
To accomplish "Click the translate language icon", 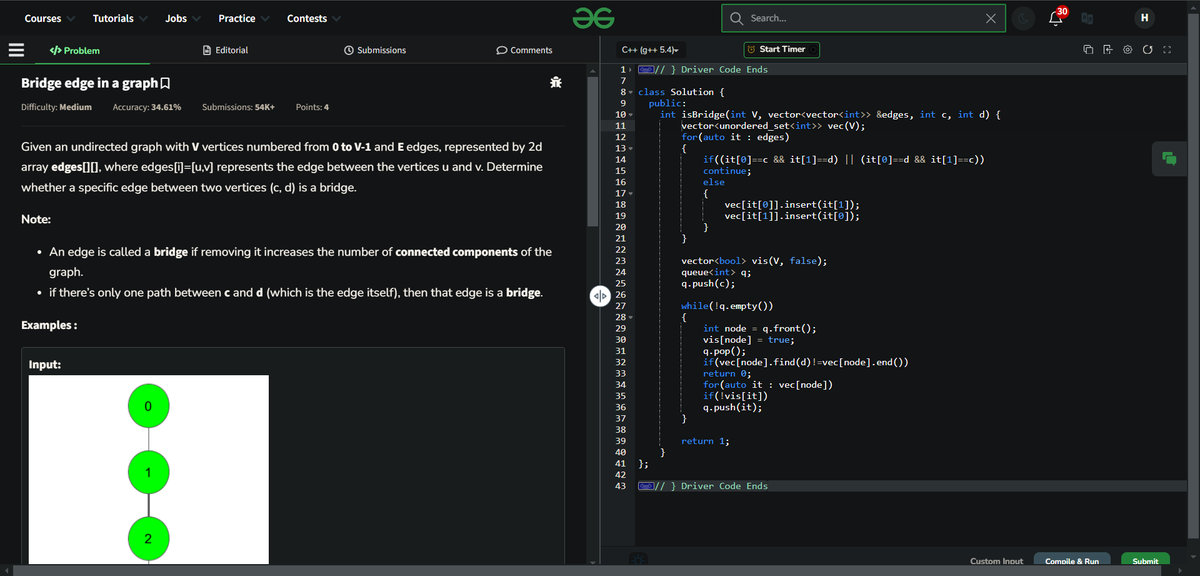I will click(x=1089, y=18).
